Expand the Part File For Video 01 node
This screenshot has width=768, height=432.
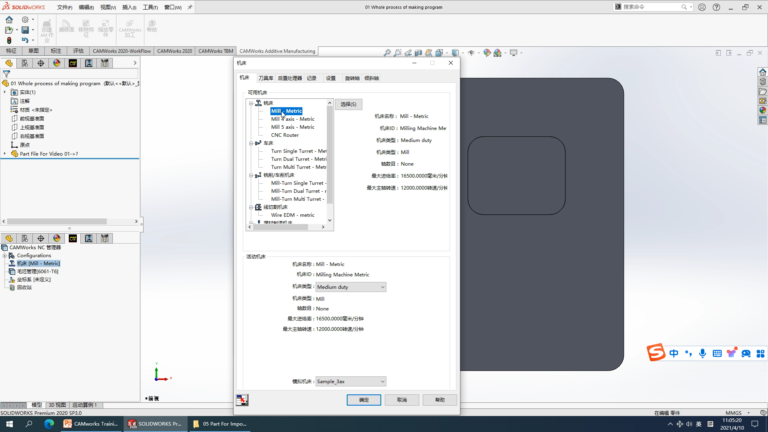point(5,154)
